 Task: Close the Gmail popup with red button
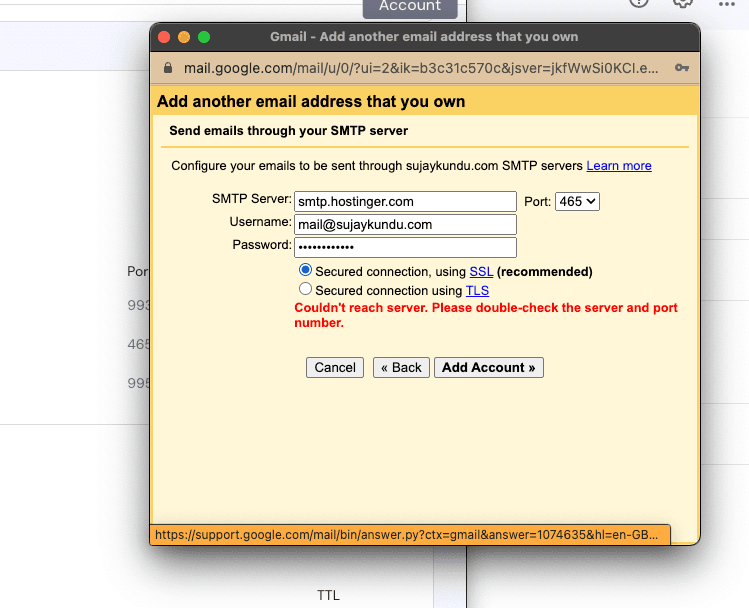[164, 37]
